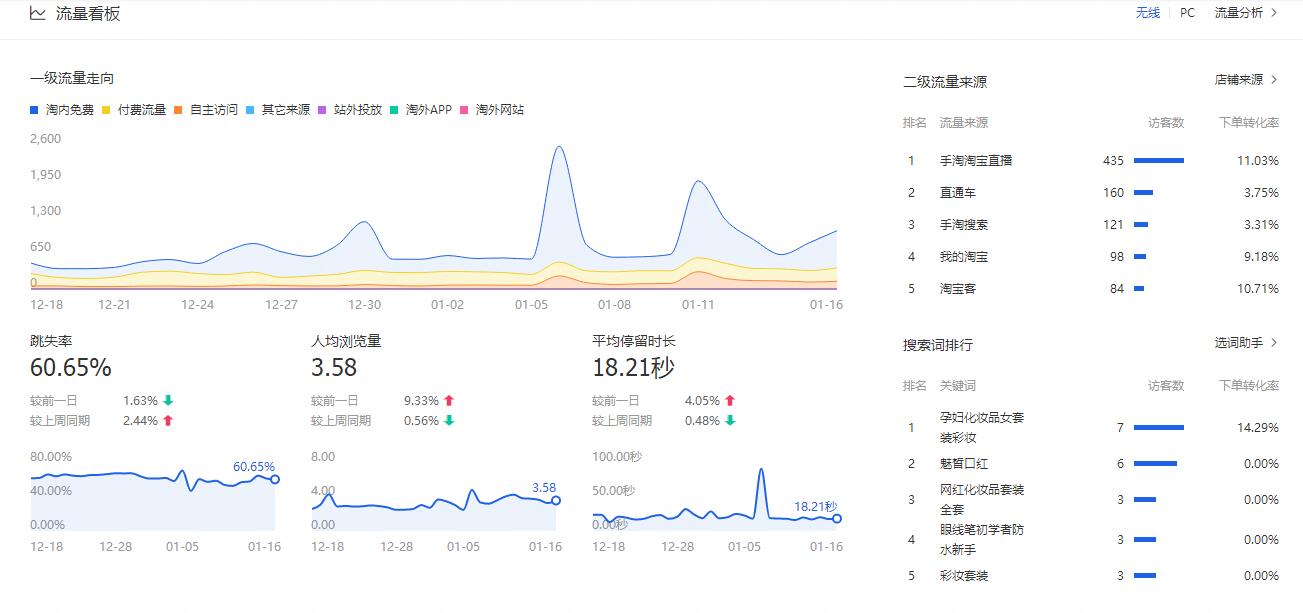Click the 直通车 visitor count bar
The width and height of the screenshot is (1303, 613).
click(x=1143, y=193)
